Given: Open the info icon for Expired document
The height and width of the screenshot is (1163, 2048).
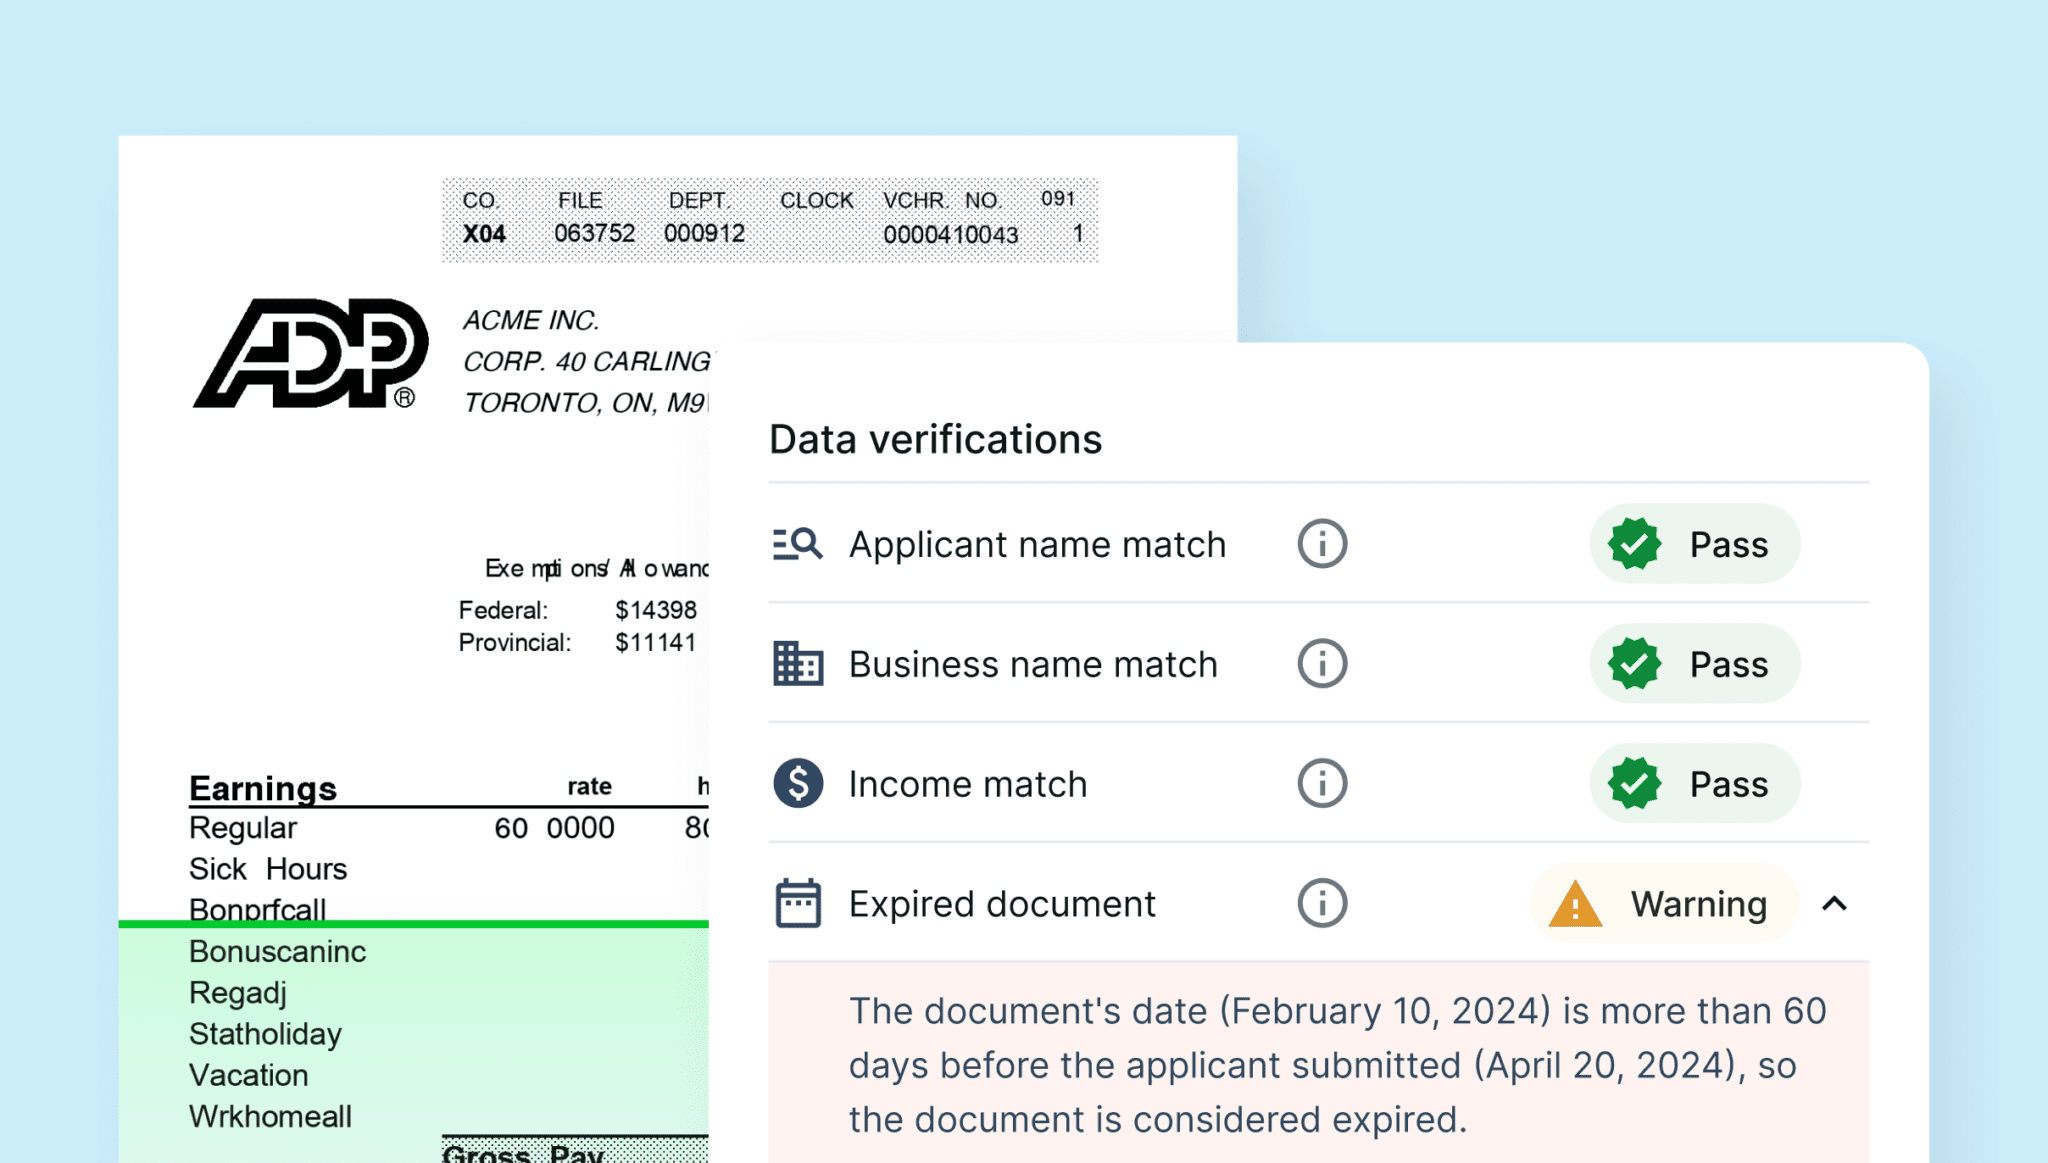Looking at the screenshot, I should [1321, 902].
